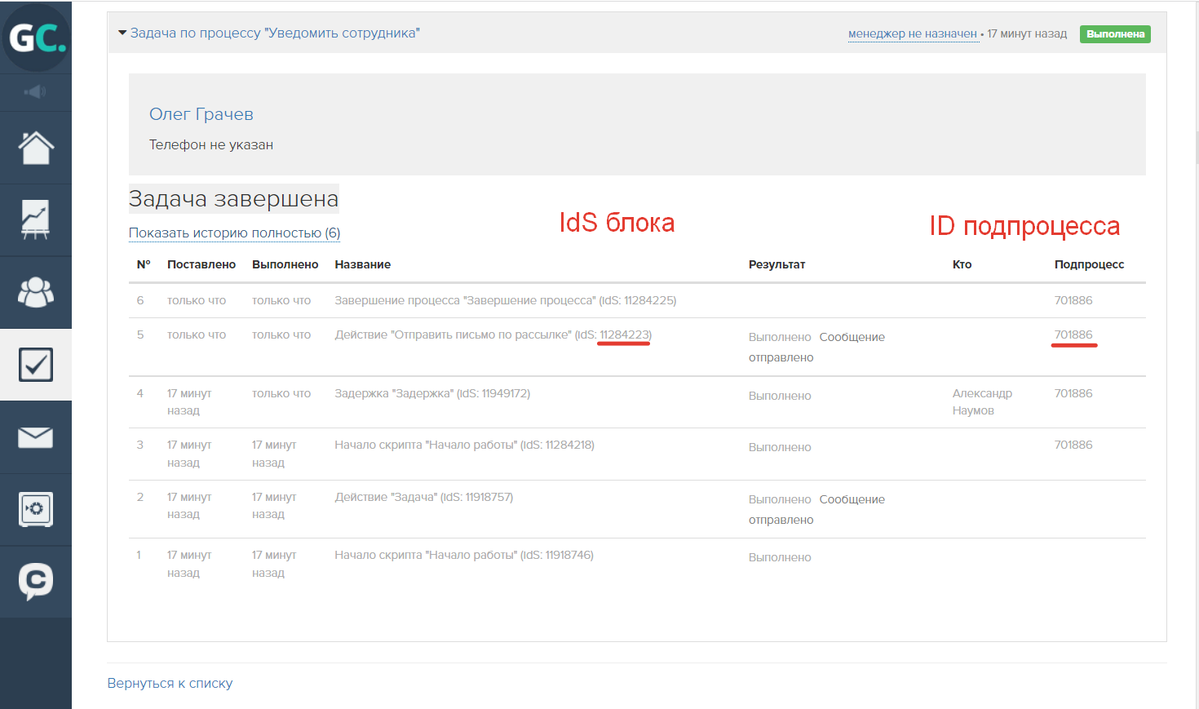Collapse the "Уведомить сотрудника" task header

click(x=268, y=33)
